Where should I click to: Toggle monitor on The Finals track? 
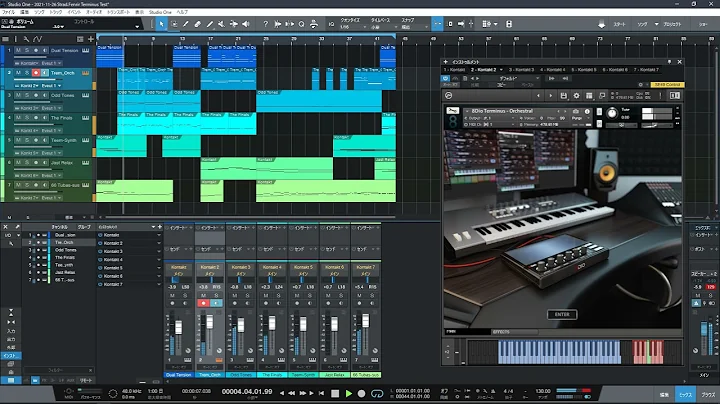point(45,118)
